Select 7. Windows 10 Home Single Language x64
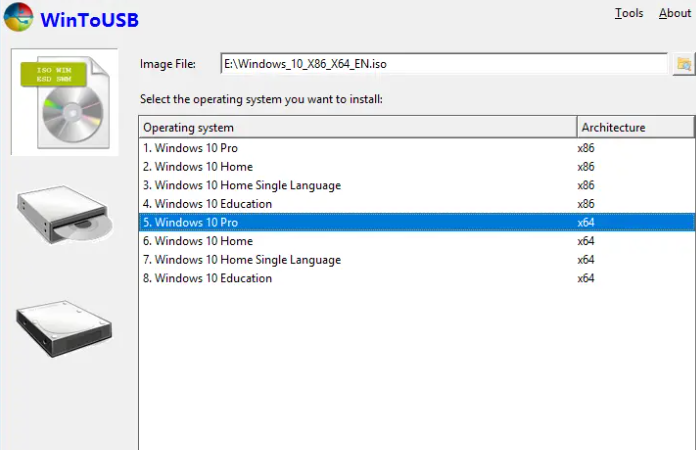This screenshot has width=696, height=450. [x=417, y=260]
